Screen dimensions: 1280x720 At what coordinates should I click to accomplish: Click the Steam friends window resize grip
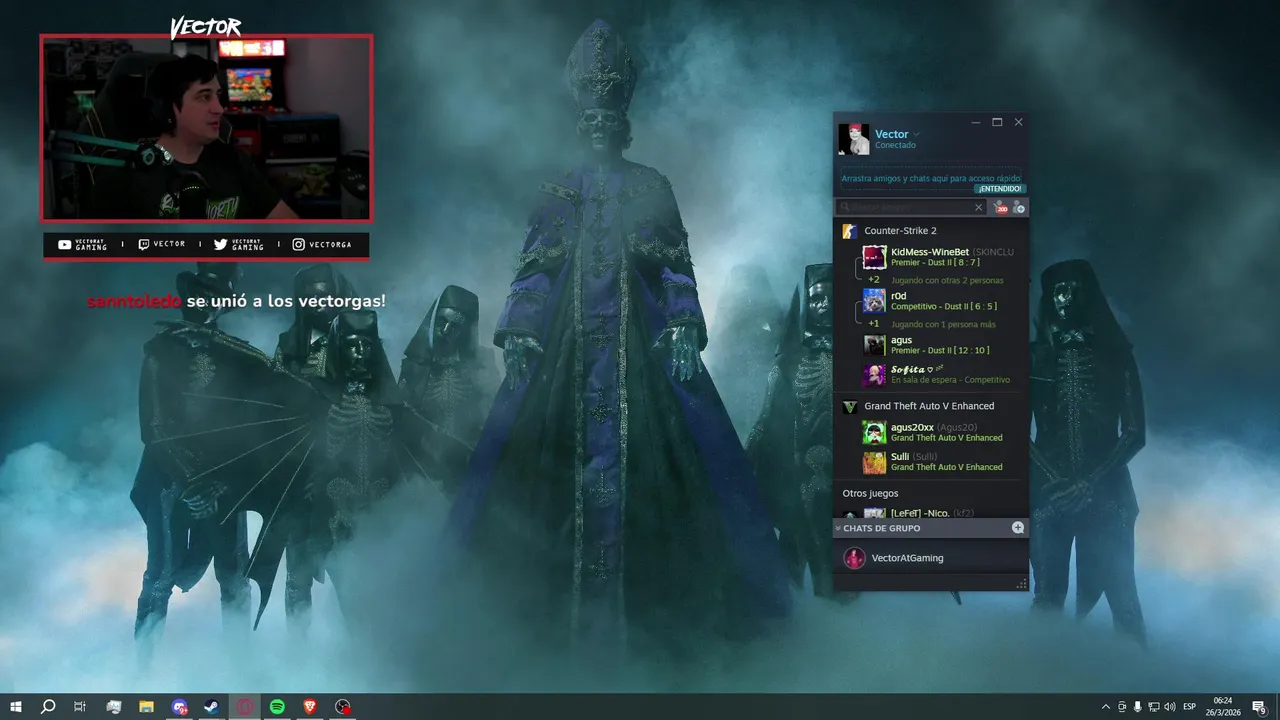coord(1022,584)
